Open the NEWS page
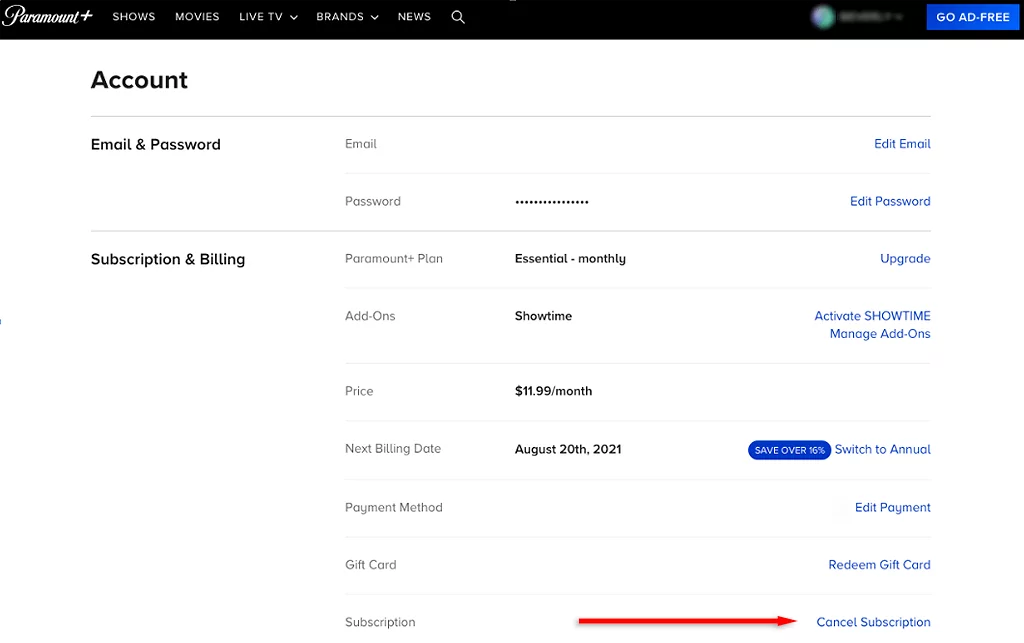This screenshot has height=643, width=1024. click(x=414, y=17)
